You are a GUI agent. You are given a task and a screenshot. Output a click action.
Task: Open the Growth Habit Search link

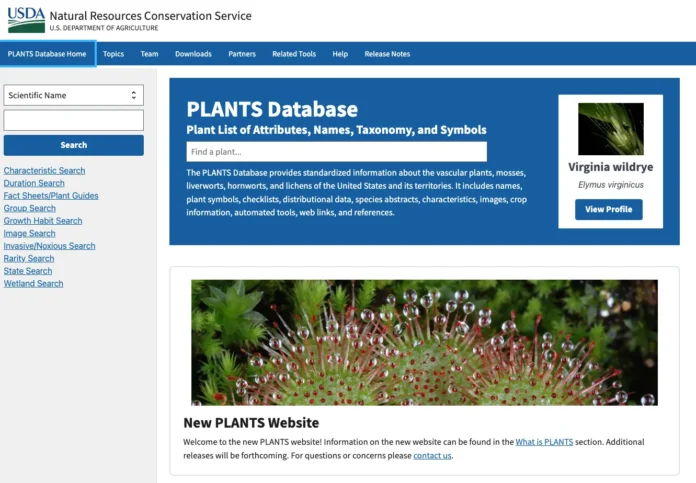(x=43, y=221)
